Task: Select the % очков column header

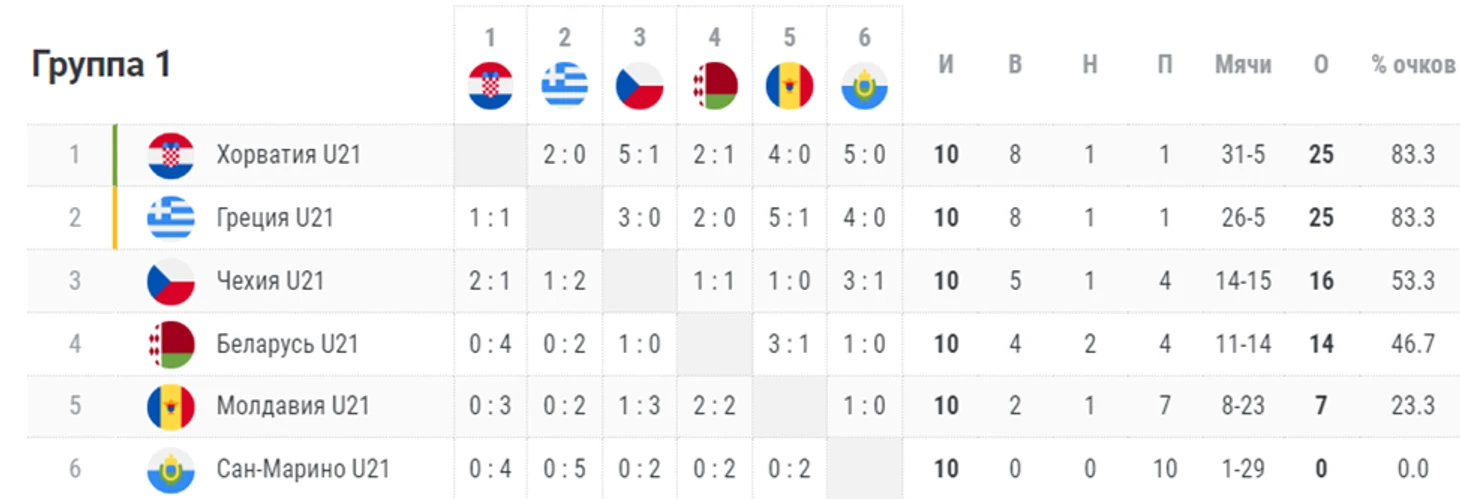Action: point(1413,65)
